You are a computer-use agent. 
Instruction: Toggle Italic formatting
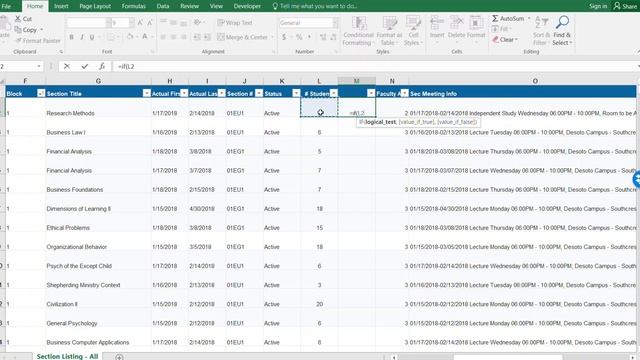pyautogui.click(x=82, y=37)
